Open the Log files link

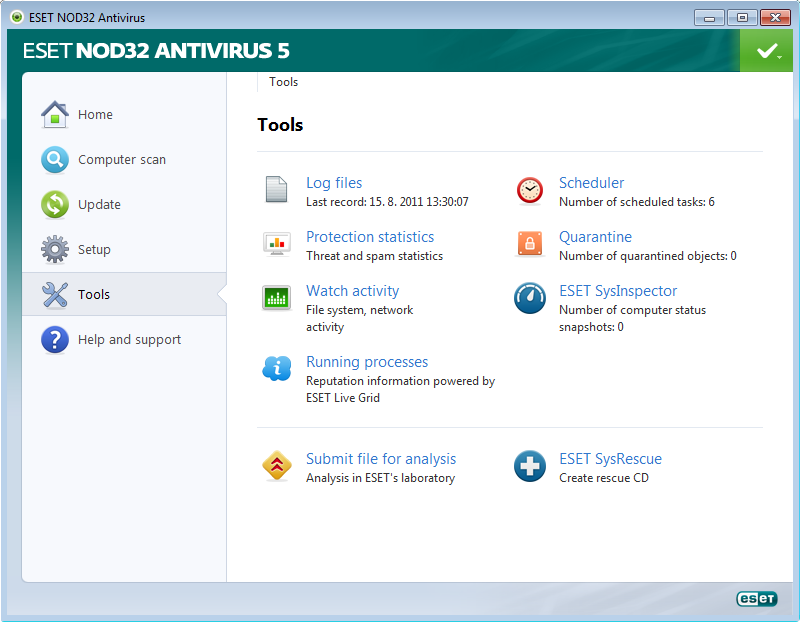(334, 183)
